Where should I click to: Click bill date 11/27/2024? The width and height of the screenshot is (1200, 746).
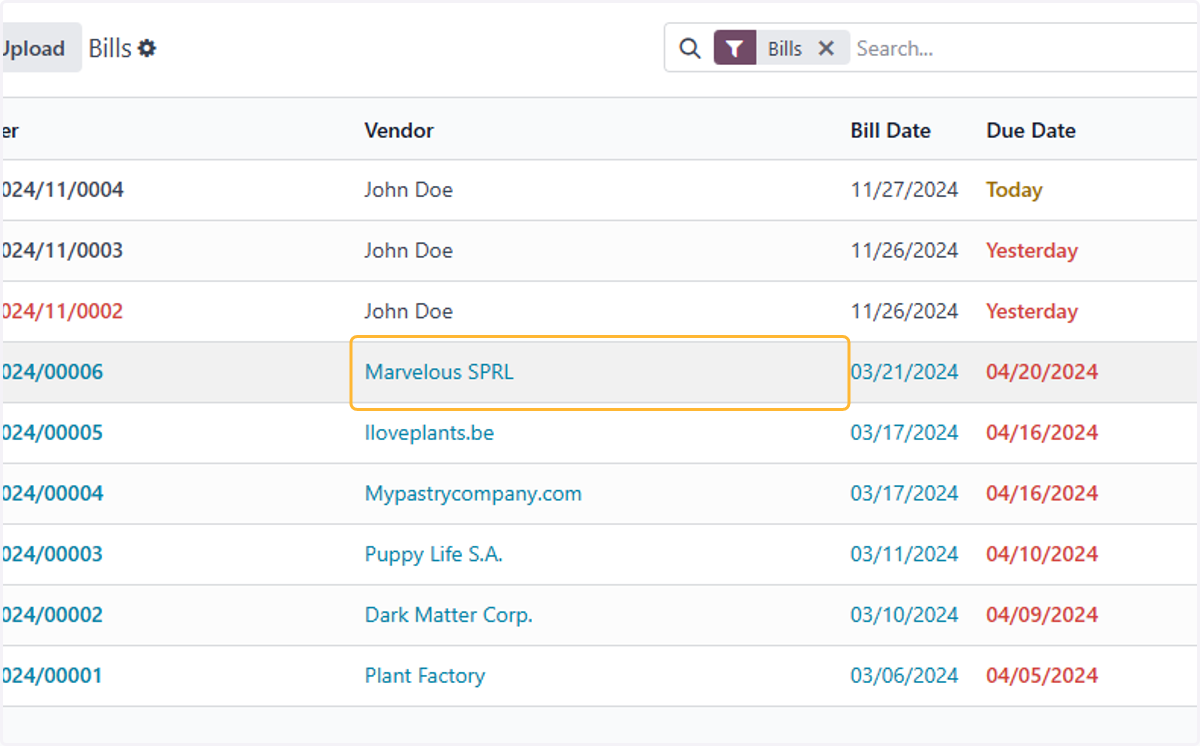click(904, 189)
